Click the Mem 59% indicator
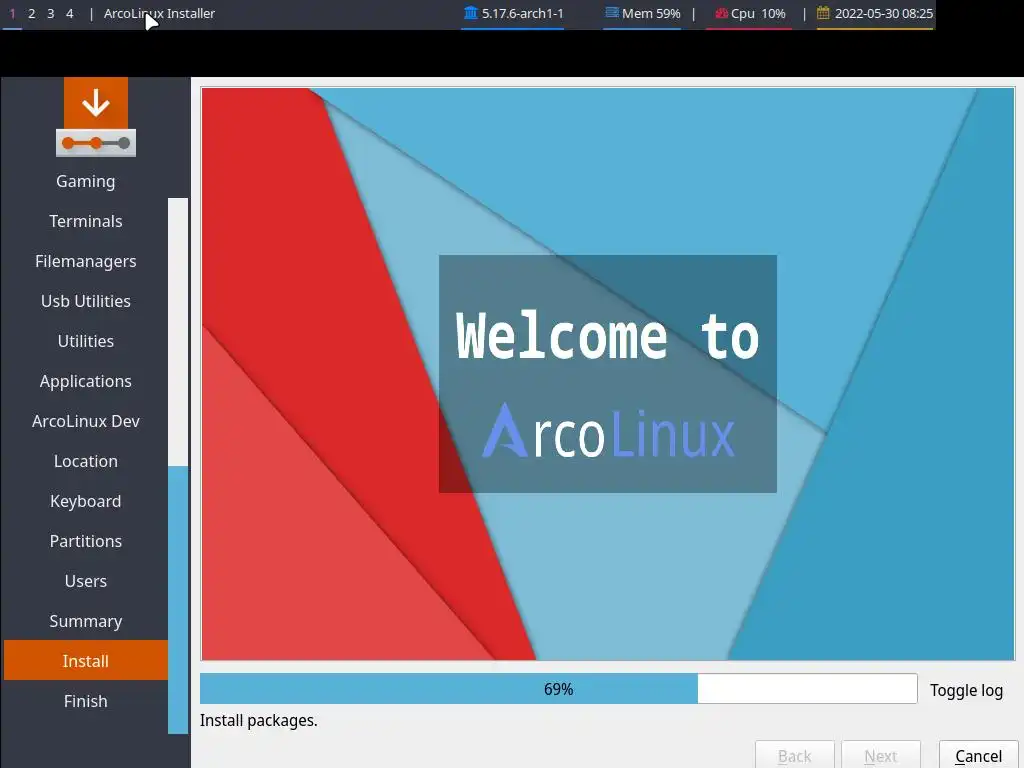 [x=651, y=13]
